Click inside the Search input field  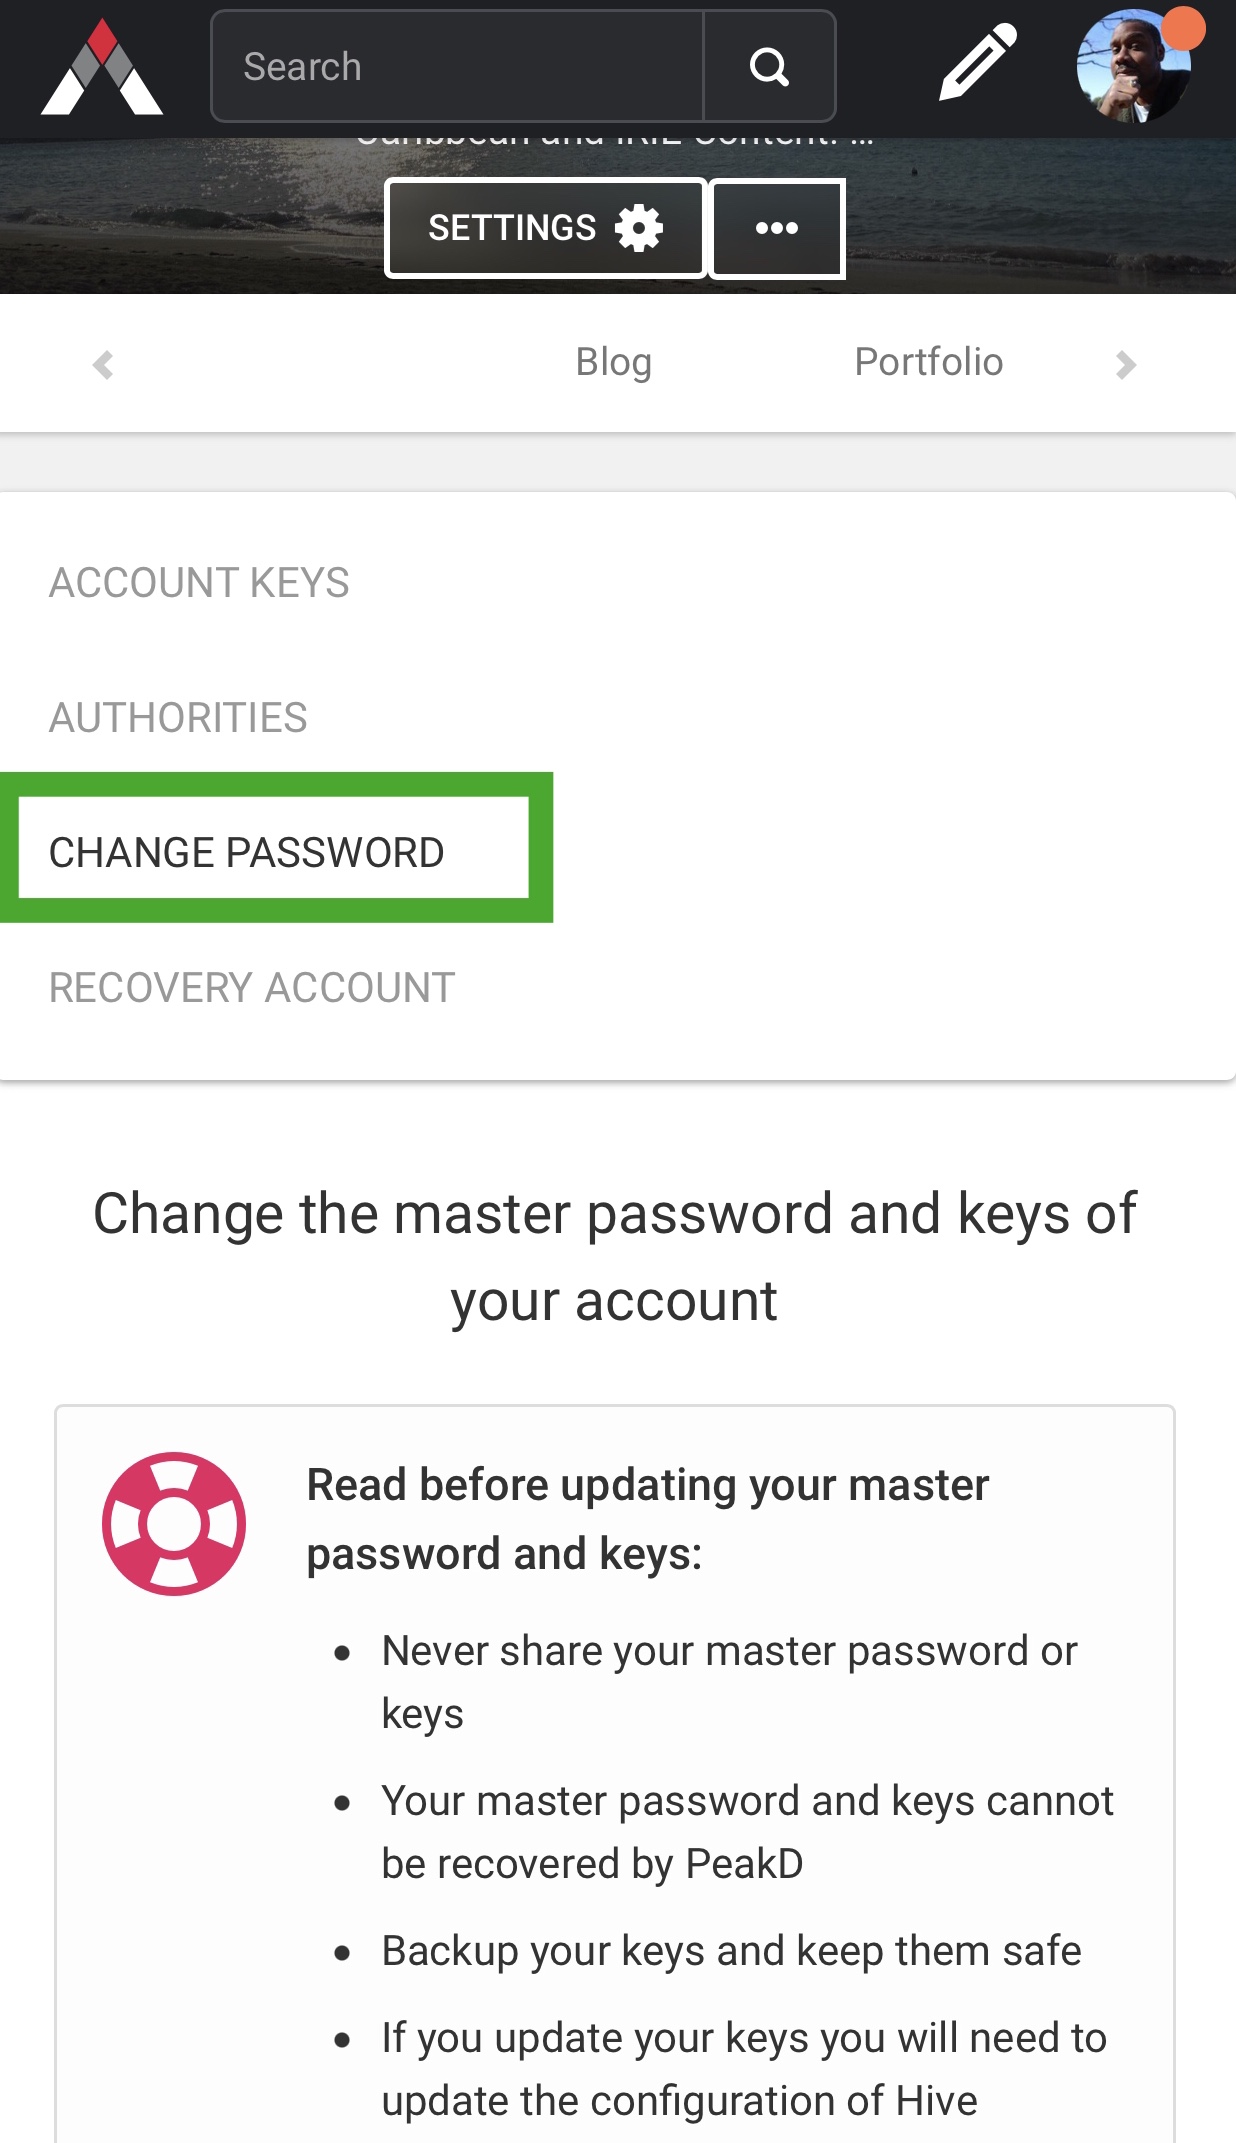[457, 67]
